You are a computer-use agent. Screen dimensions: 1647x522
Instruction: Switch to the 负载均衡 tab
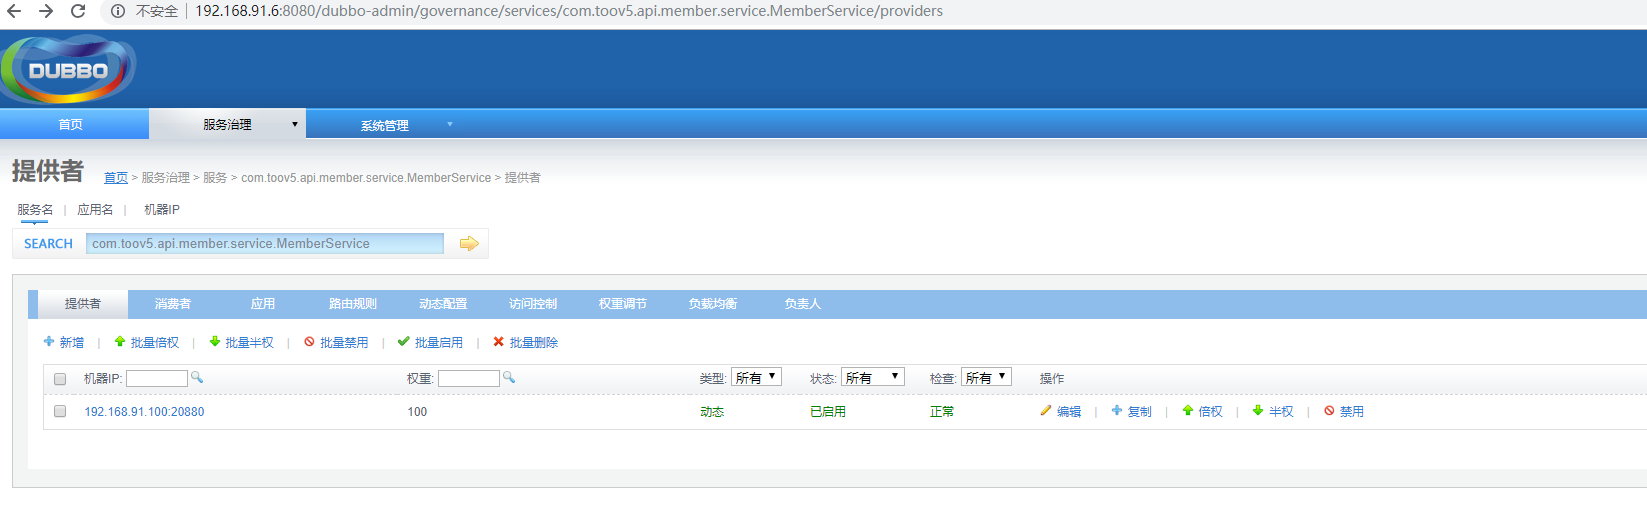point(713,304)
